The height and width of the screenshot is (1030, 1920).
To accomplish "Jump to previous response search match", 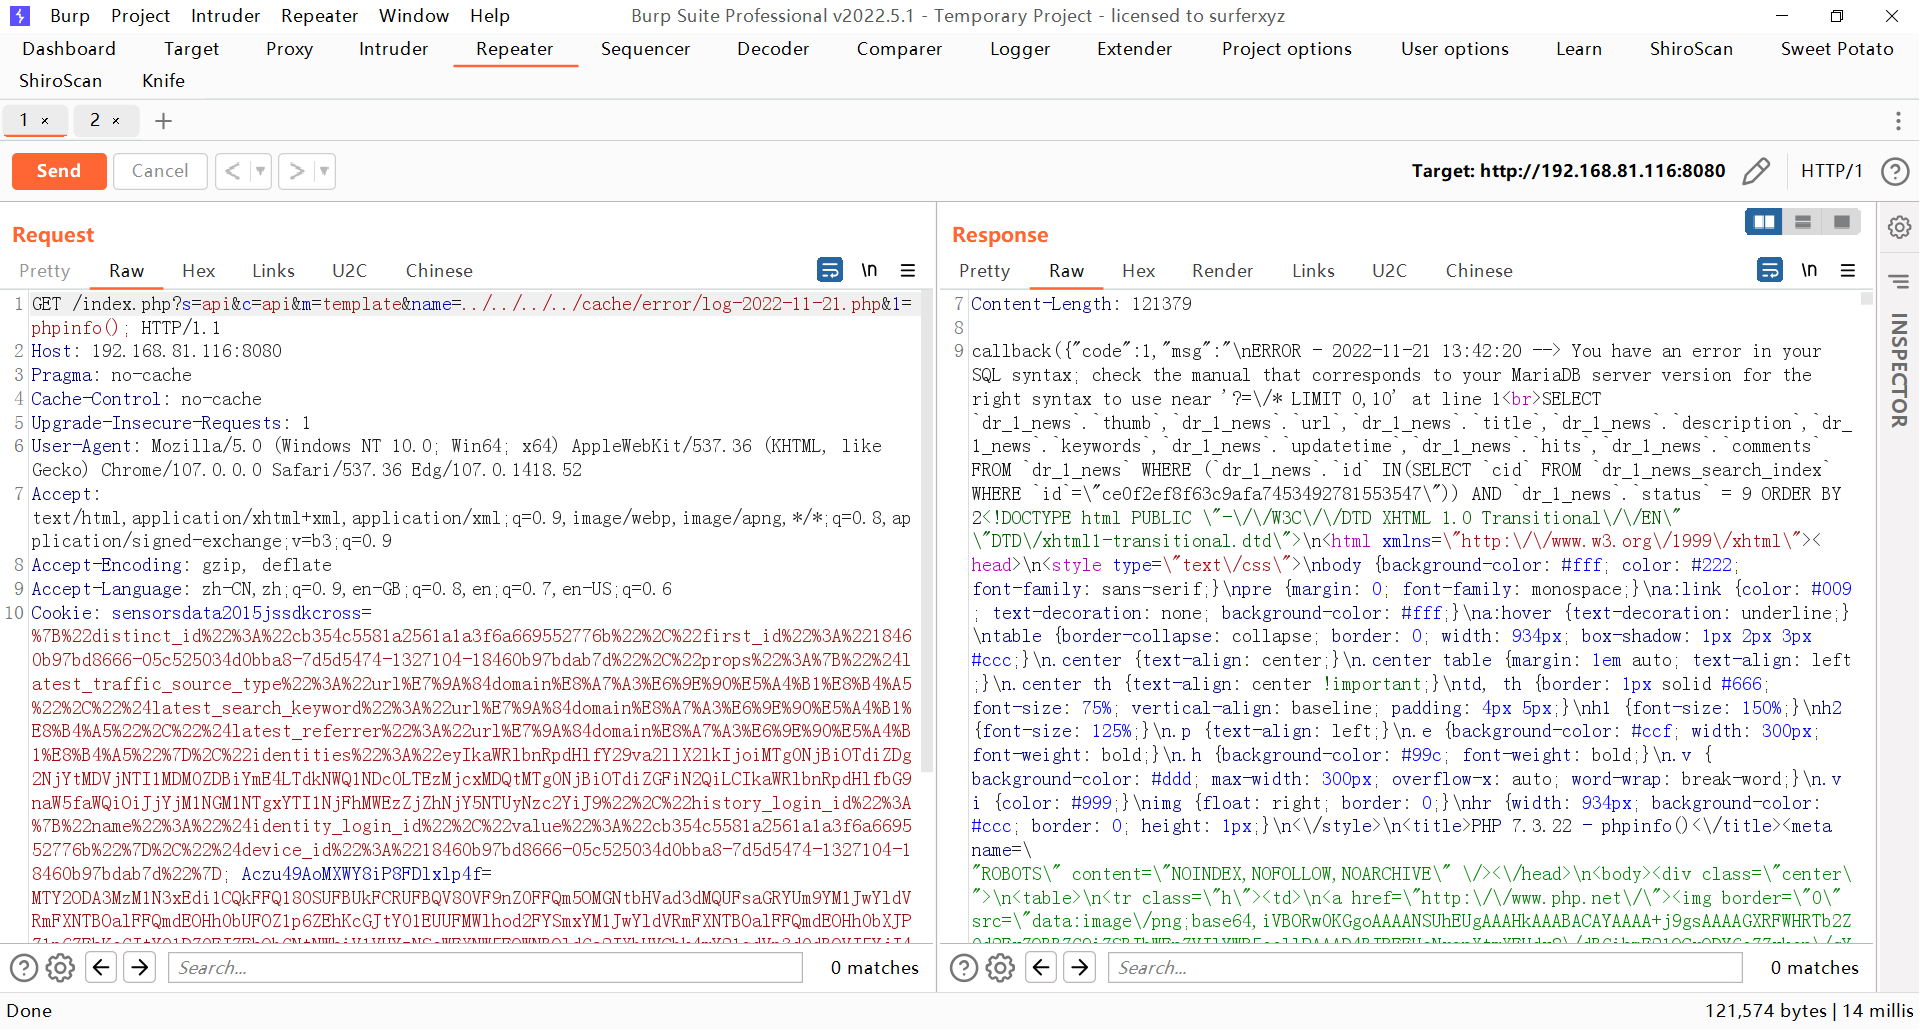I will [x=1041, y=967].
